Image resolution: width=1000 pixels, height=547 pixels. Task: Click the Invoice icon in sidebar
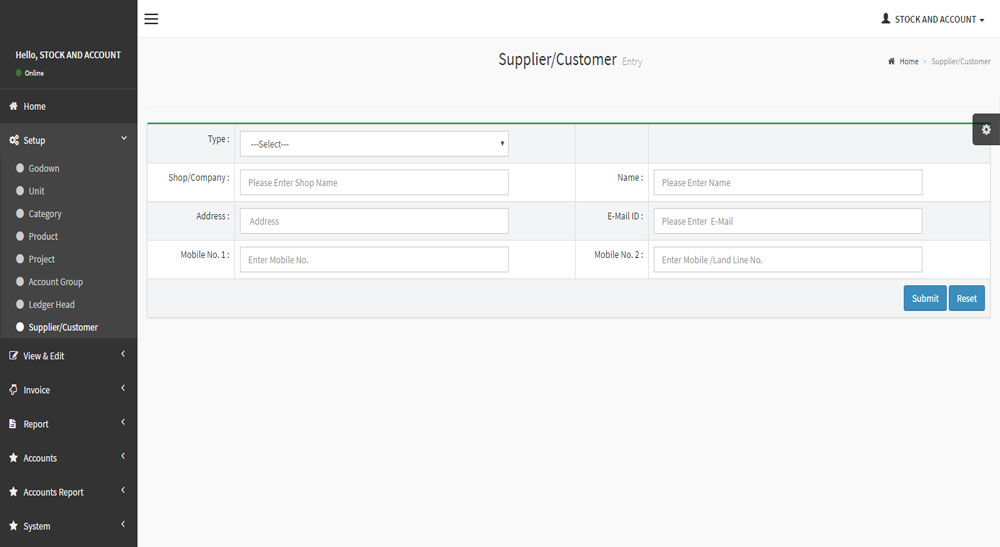(x=13, y=390)
